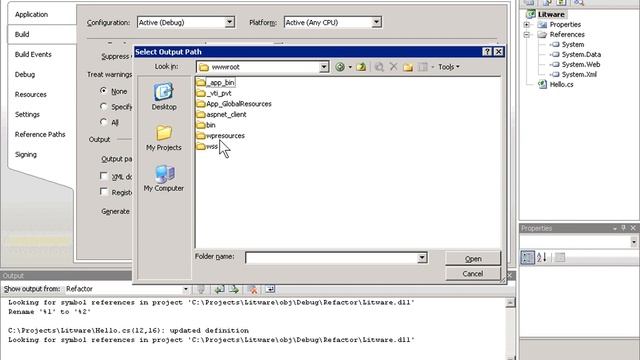Select the Specific warnings radio button
Image resolution: width=640 pixels, height=360 pixels.
[x=104, y=107]
